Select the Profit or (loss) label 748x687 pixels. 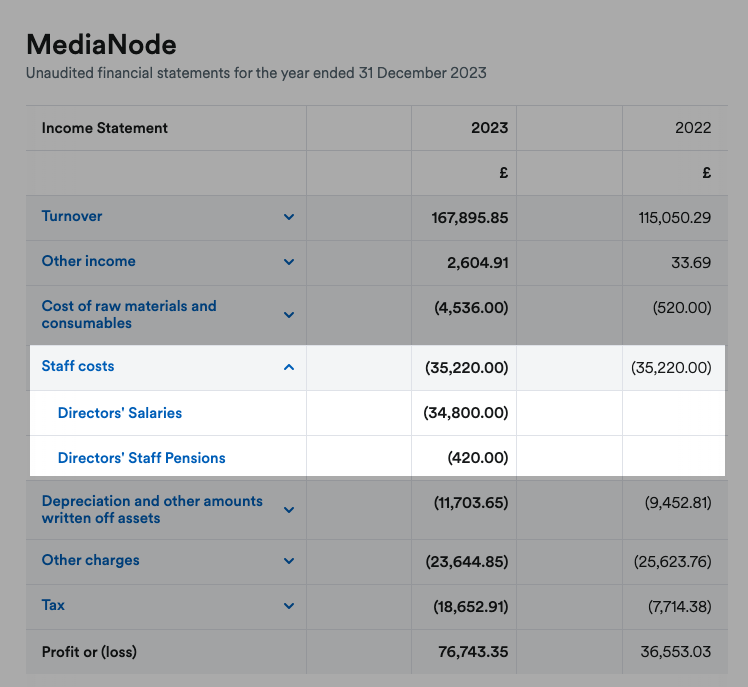click(89, 652)
